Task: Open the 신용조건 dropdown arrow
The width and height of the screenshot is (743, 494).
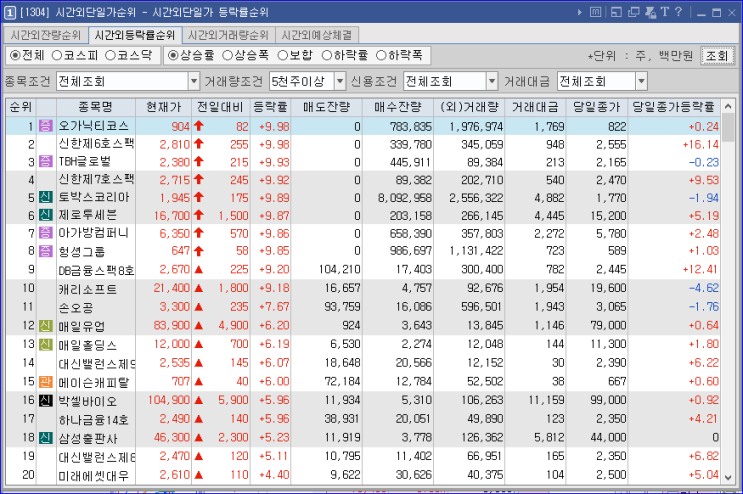Action: click(x=492, y=81)
